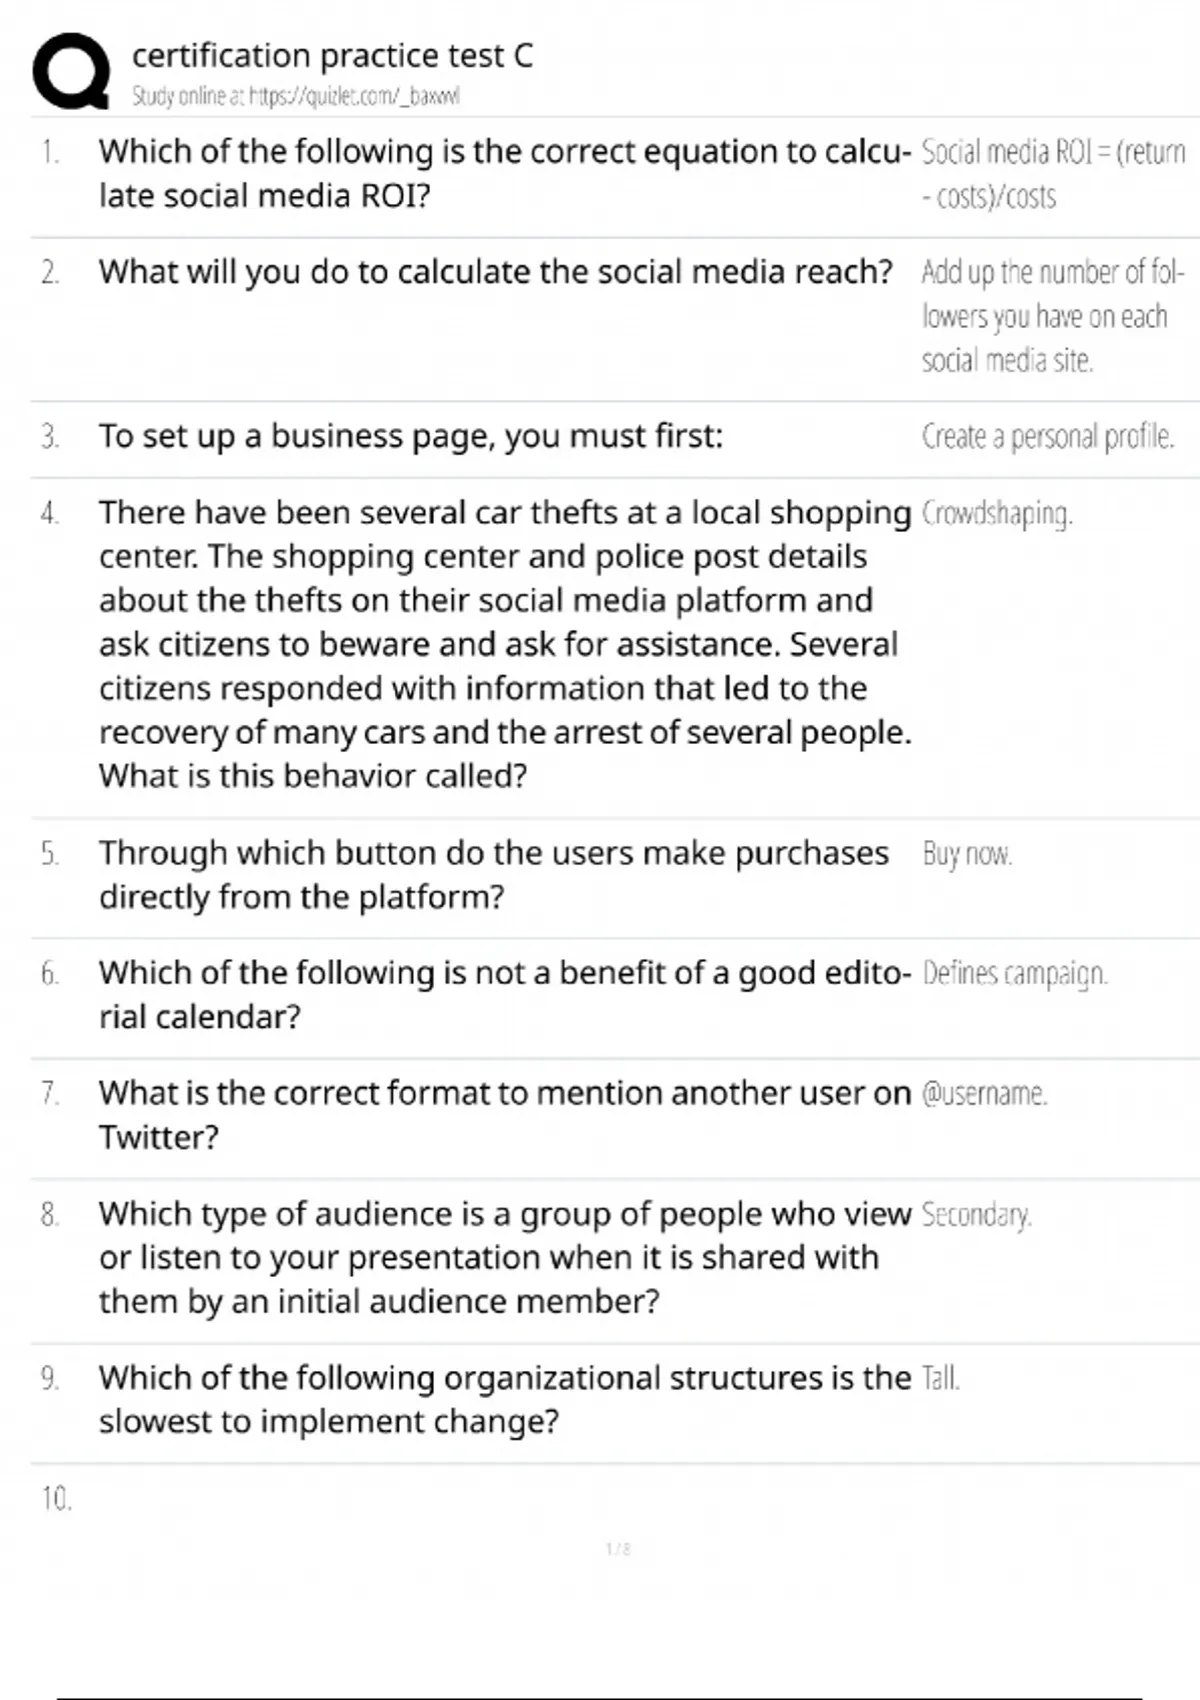1200x1700 pixels.
Task: Select the "To set up a business page" question
Action: tap(410, 437)
